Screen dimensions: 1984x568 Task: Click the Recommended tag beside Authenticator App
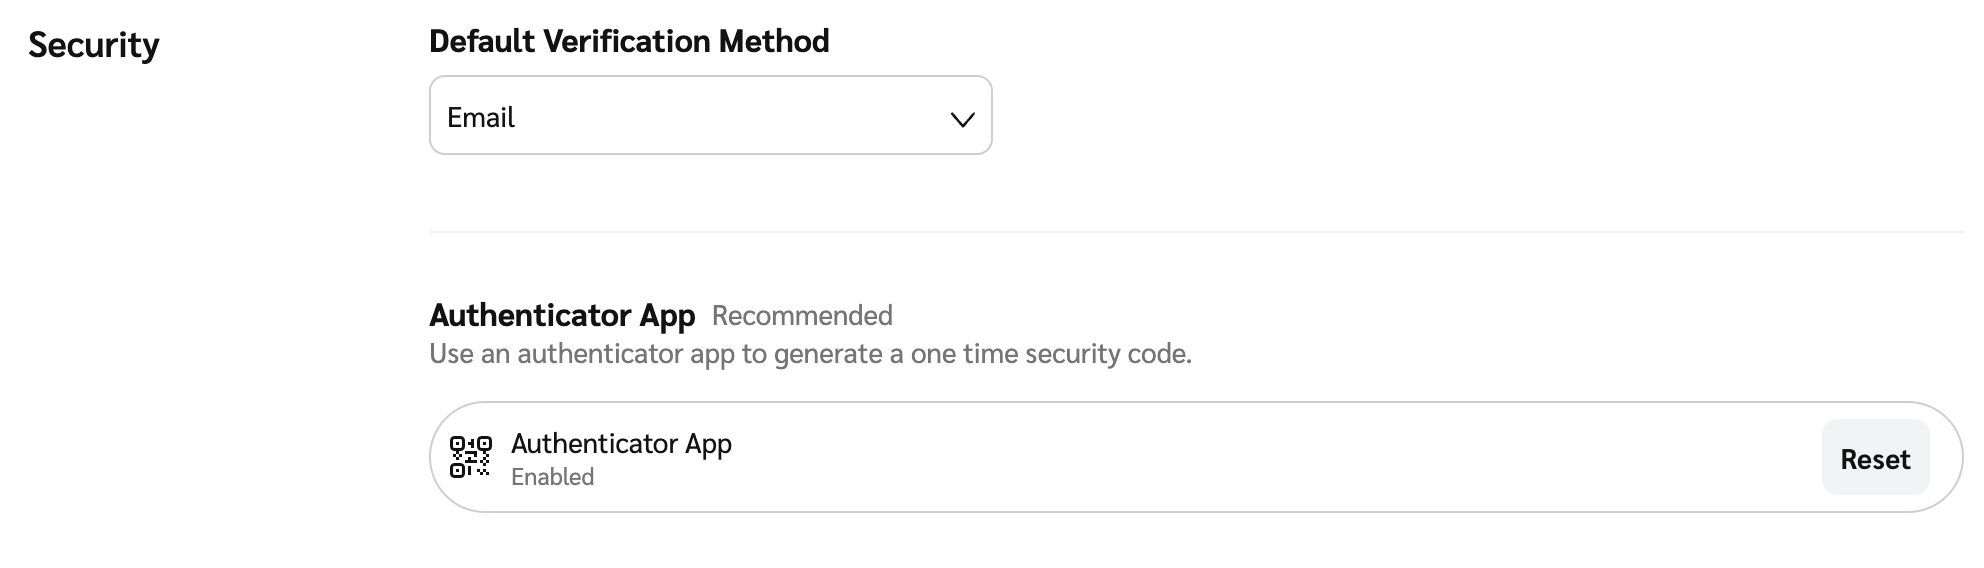(x=802, y=316)
